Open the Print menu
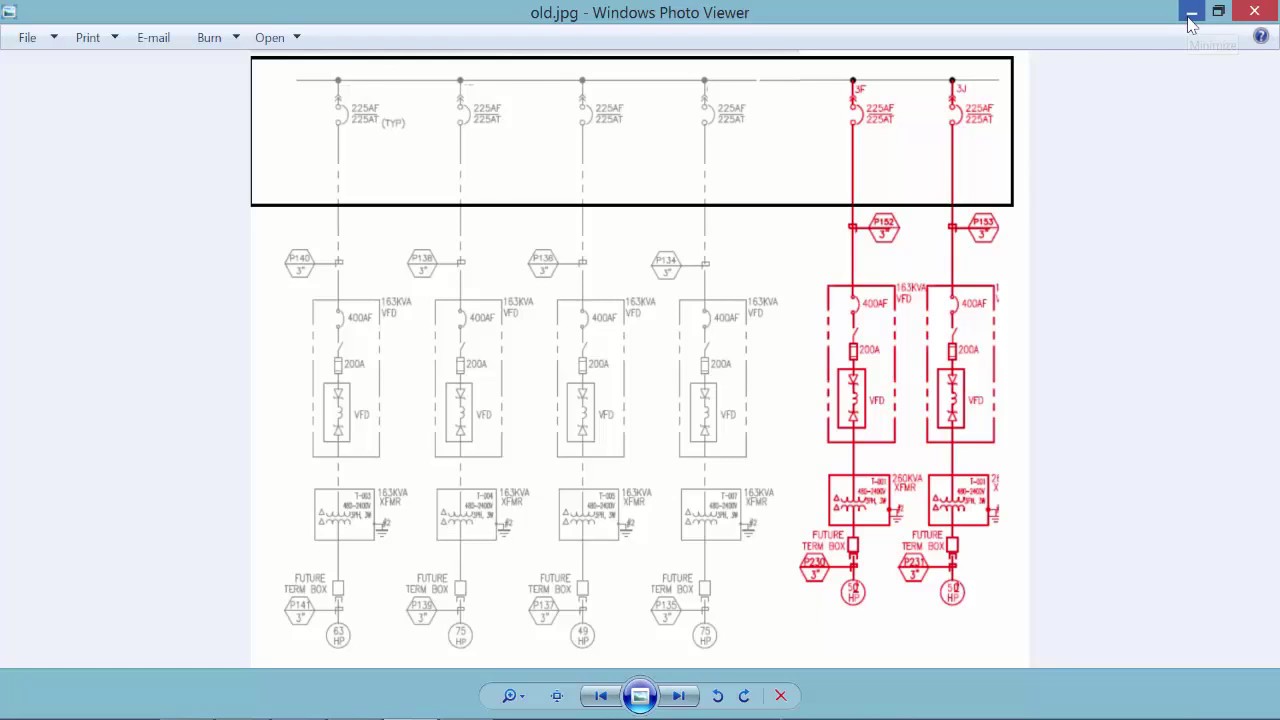The height and width of the screenshot is (720, 1280). (x=88, y=37)
